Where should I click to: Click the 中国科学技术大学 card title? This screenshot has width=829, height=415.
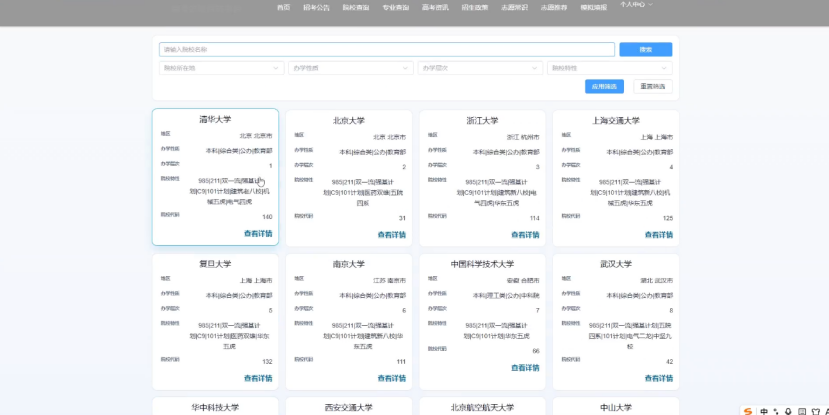coord(482,264)
